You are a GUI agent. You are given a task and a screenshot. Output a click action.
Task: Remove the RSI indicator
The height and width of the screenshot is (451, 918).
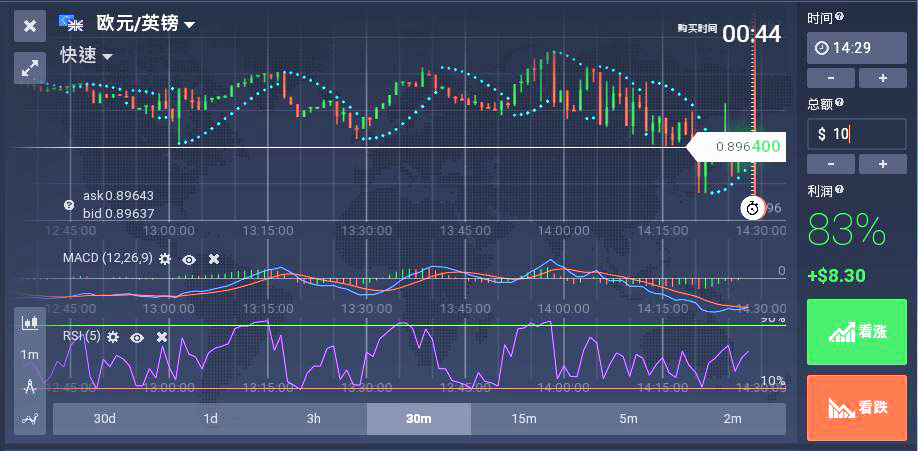tap(162, 337)
